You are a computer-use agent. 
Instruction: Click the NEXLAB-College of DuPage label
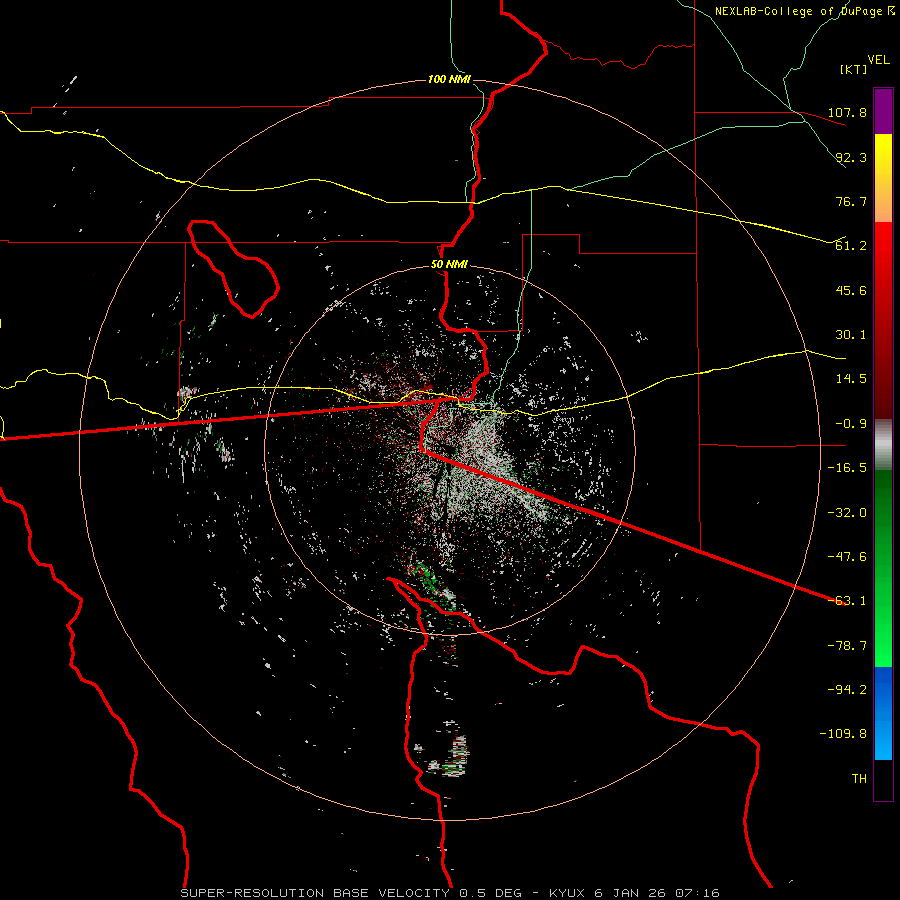(x=804, y=11)
